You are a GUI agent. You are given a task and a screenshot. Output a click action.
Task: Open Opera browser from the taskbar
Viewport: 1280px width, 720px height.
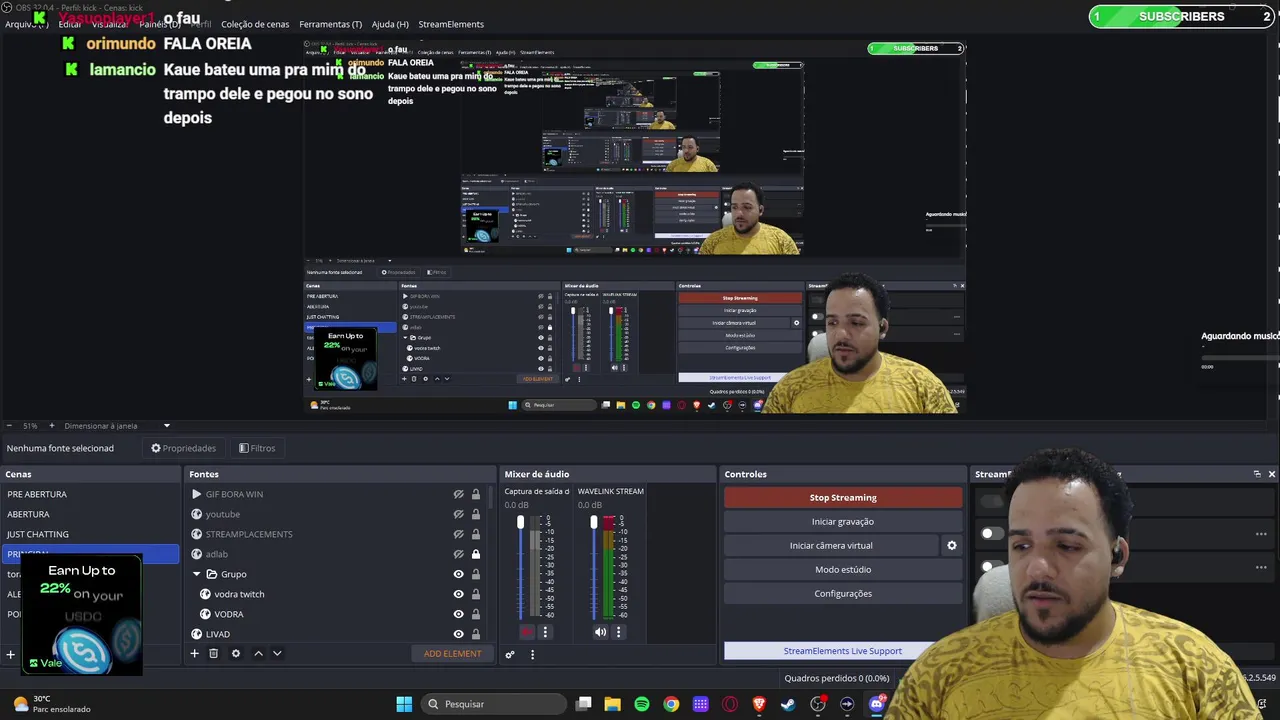730,704
